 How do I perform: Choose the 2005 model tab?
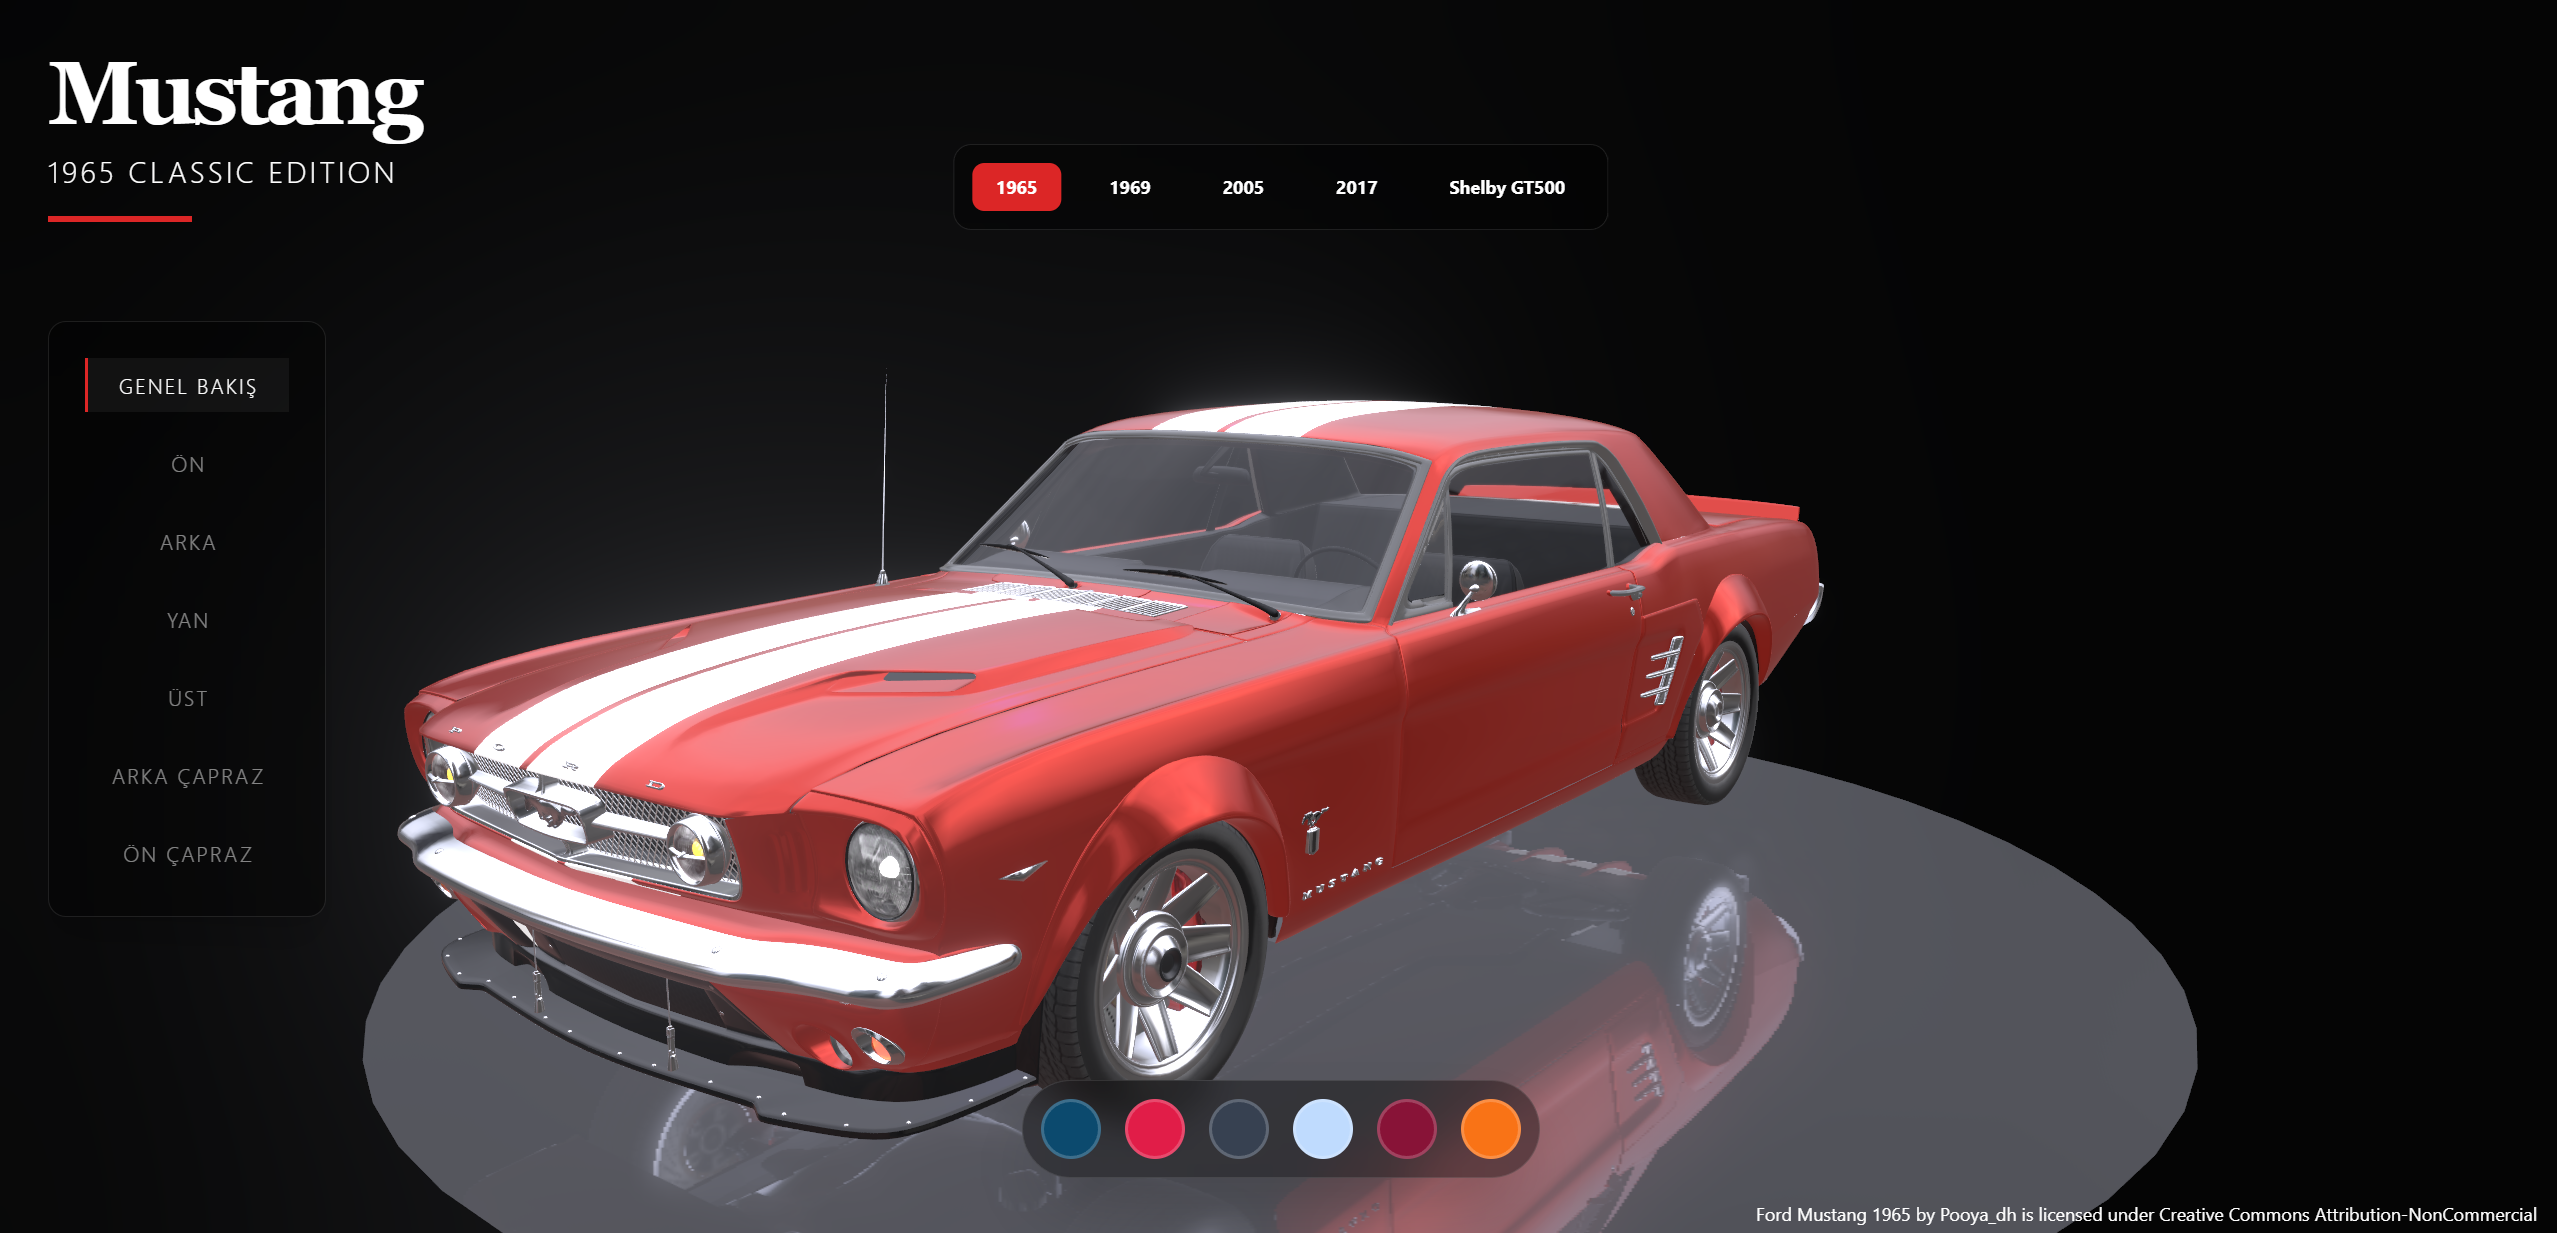click(1242, 187)
